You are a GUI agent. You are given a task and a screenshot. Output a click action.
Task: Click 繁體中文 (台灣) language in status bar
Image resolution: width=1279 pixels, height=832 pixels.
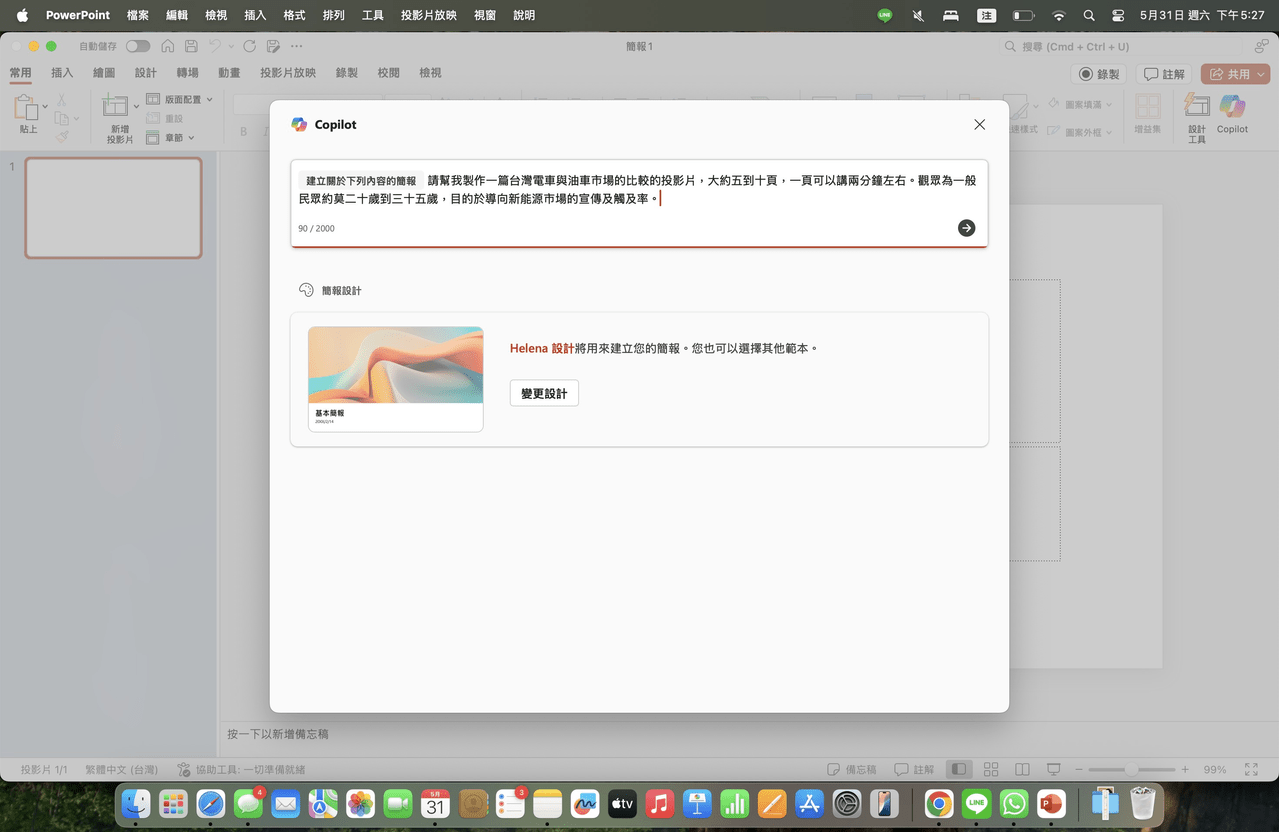click(122, 770)
